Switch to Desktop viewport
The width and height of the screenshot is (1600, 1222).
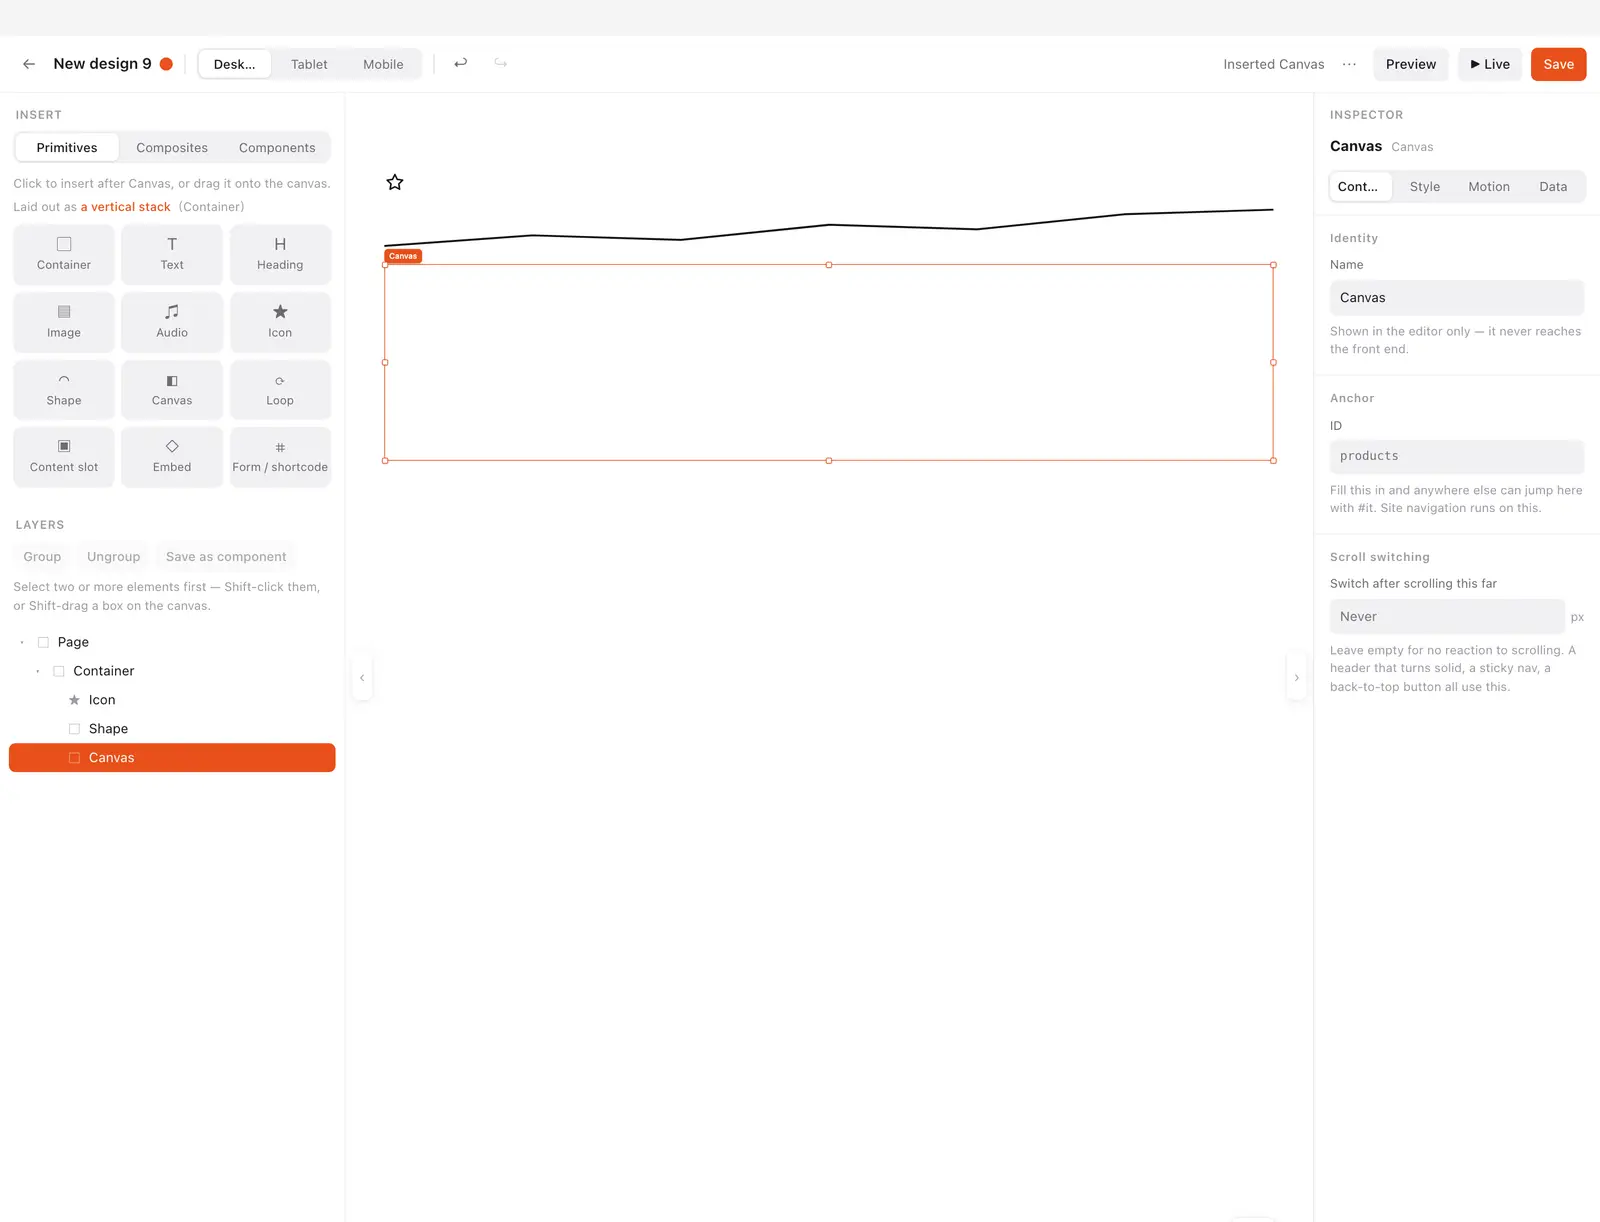(x=235, y=64)
